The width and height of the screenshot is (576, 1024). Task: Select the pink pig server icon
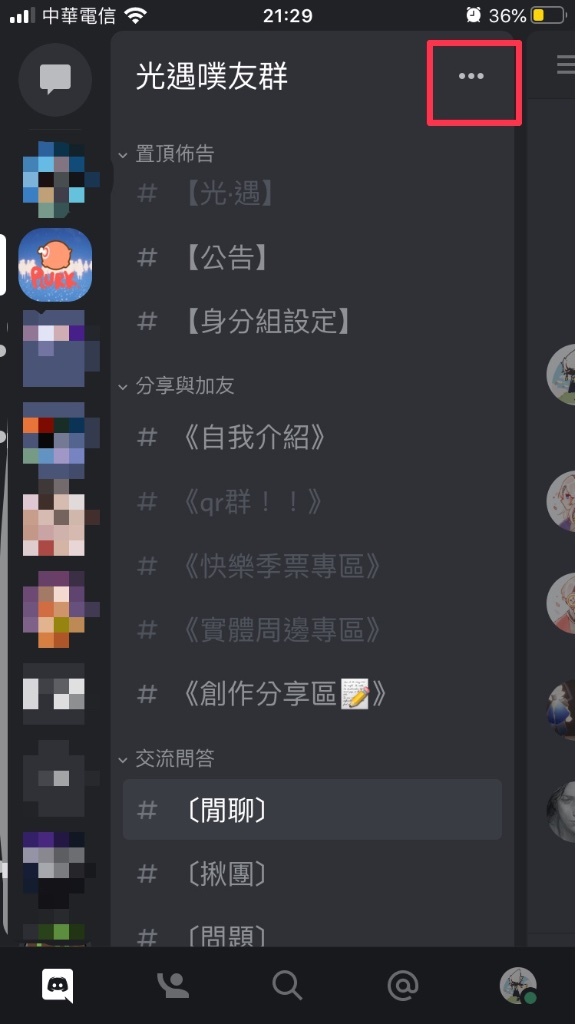[56, 264]
